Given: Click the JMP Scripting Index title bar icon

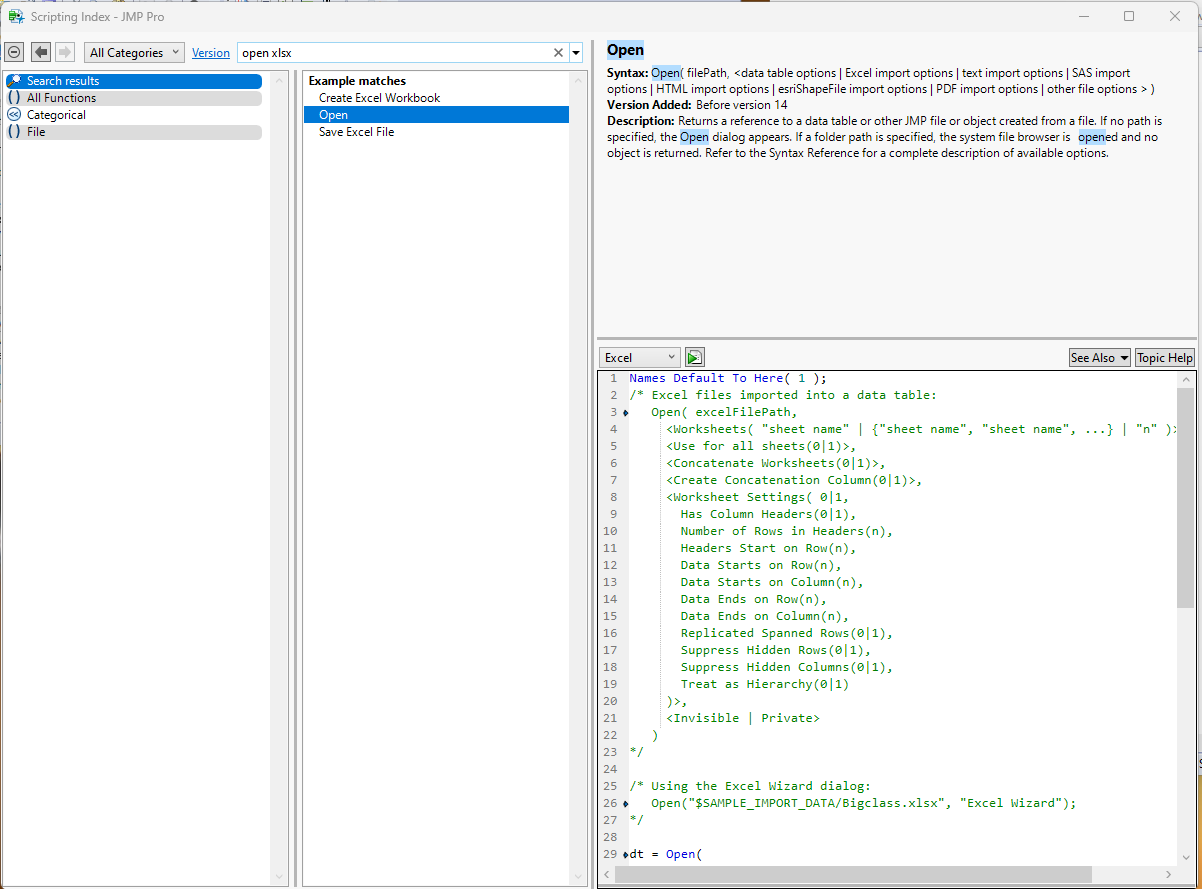Looking at the screenshot, I should (16, 16).
